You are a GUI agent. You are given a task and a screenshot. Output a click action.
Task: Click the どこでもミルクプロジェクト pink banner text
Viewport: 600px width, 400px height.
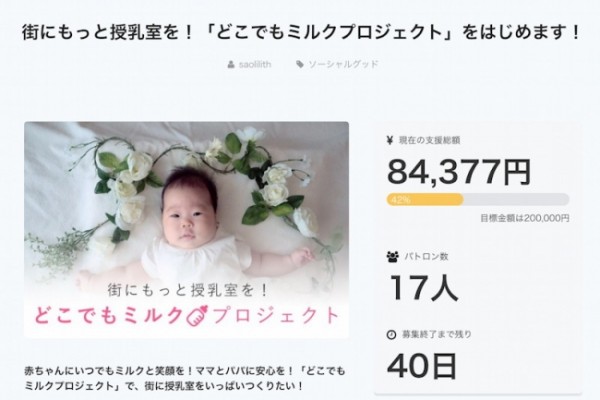tap(186, 316)
